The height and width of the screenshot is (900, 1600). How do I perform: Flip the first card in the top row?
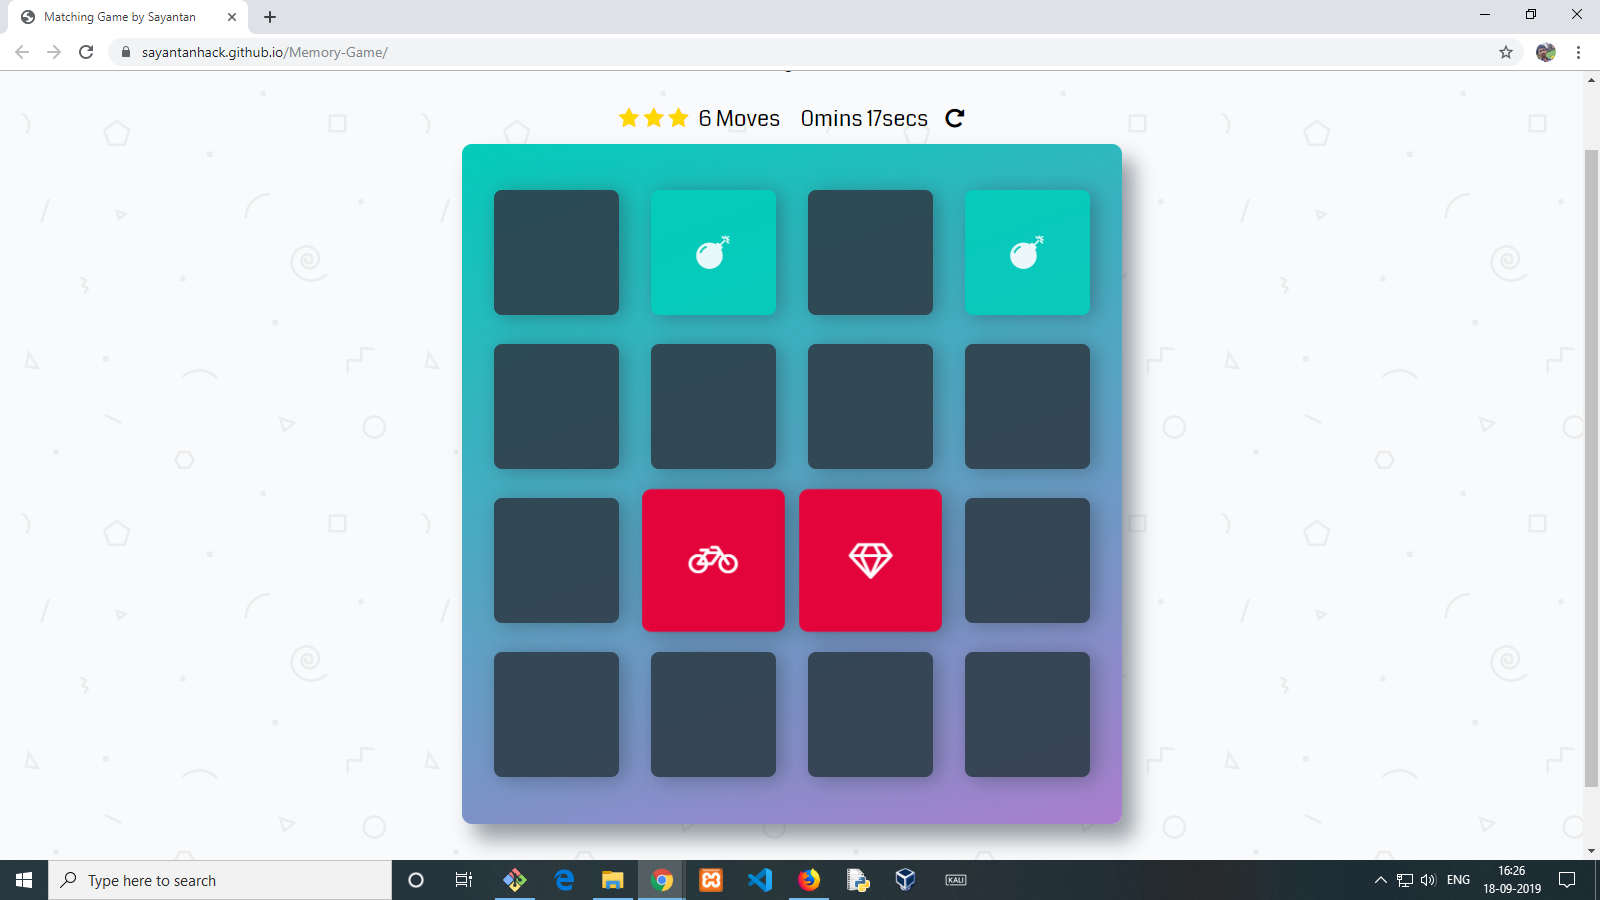coord(556,252)
